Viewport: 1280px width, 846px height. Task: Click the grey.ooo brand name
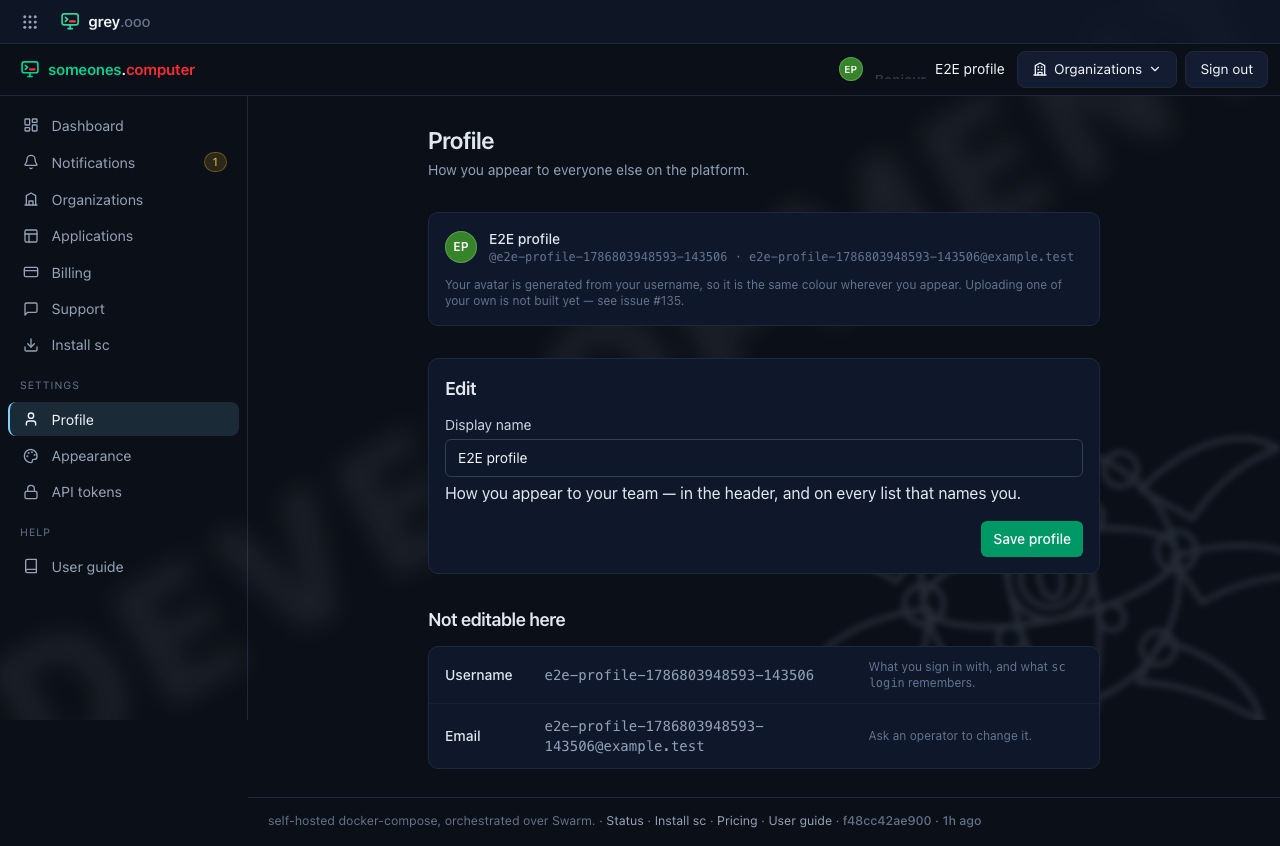pos(119,21)
